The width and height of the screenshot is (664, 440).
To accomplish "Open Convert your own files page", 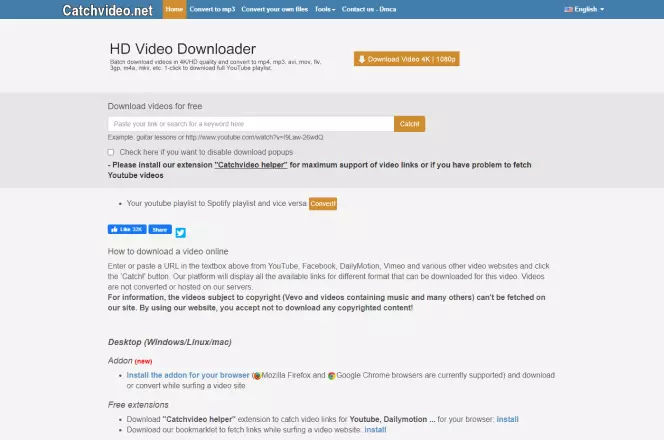I will (274, 9).
